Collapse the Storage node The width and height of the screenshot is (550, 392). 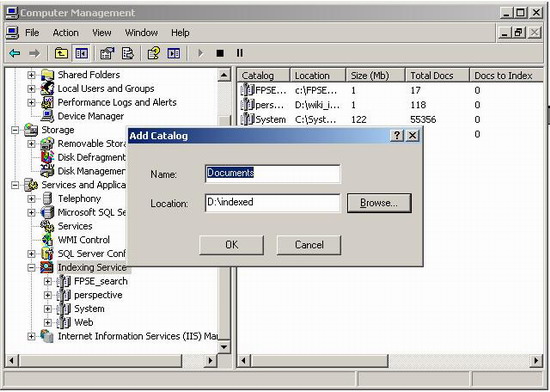15,130
